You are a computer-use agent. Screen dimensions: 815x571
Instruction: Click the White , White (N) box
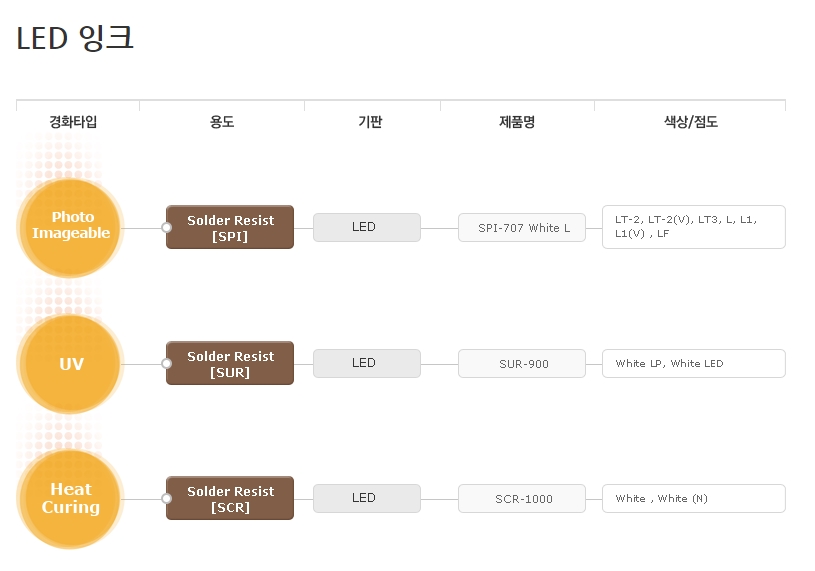693,499
